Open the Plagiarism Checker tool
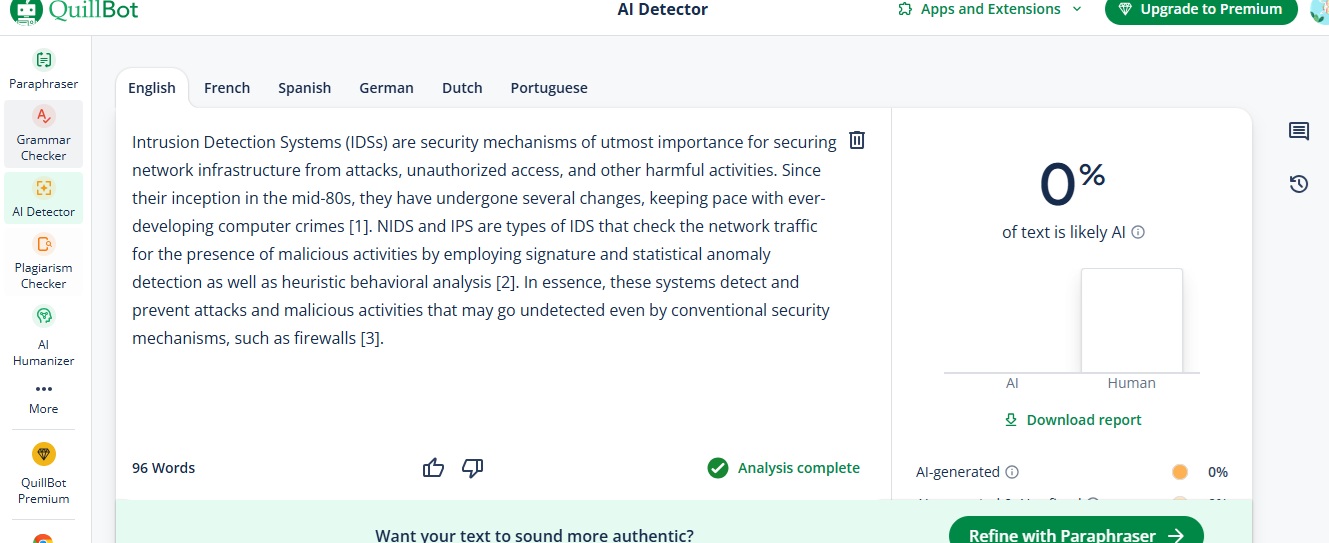 click(43, 260)
